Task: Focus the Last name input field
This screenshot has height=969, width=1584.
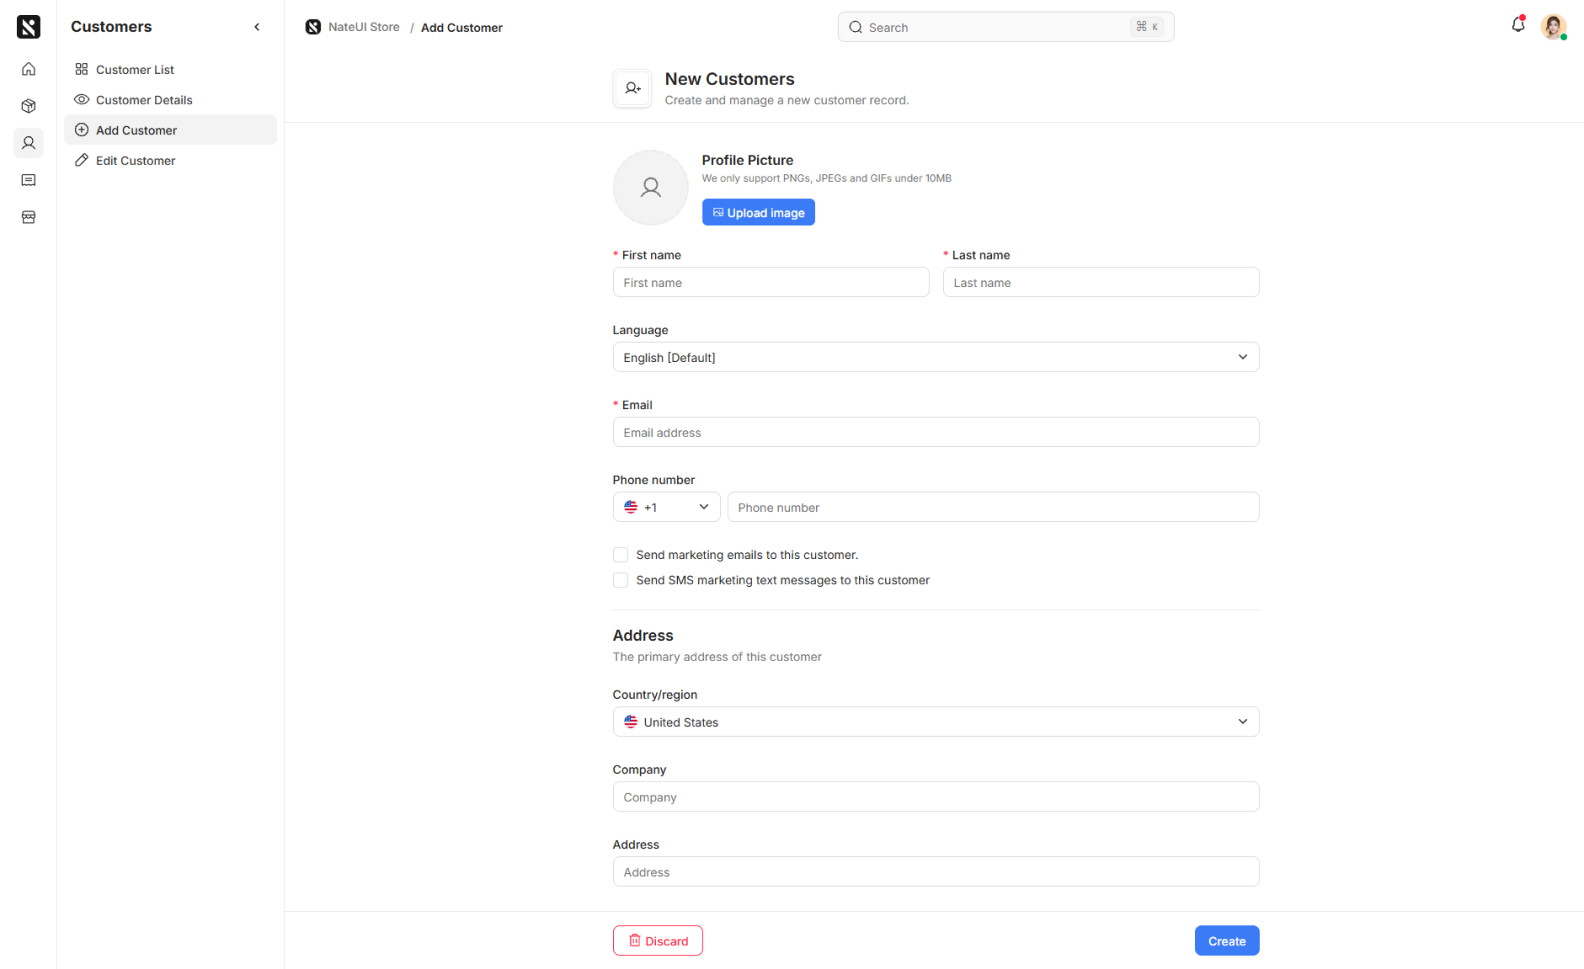Action: 1101,282
